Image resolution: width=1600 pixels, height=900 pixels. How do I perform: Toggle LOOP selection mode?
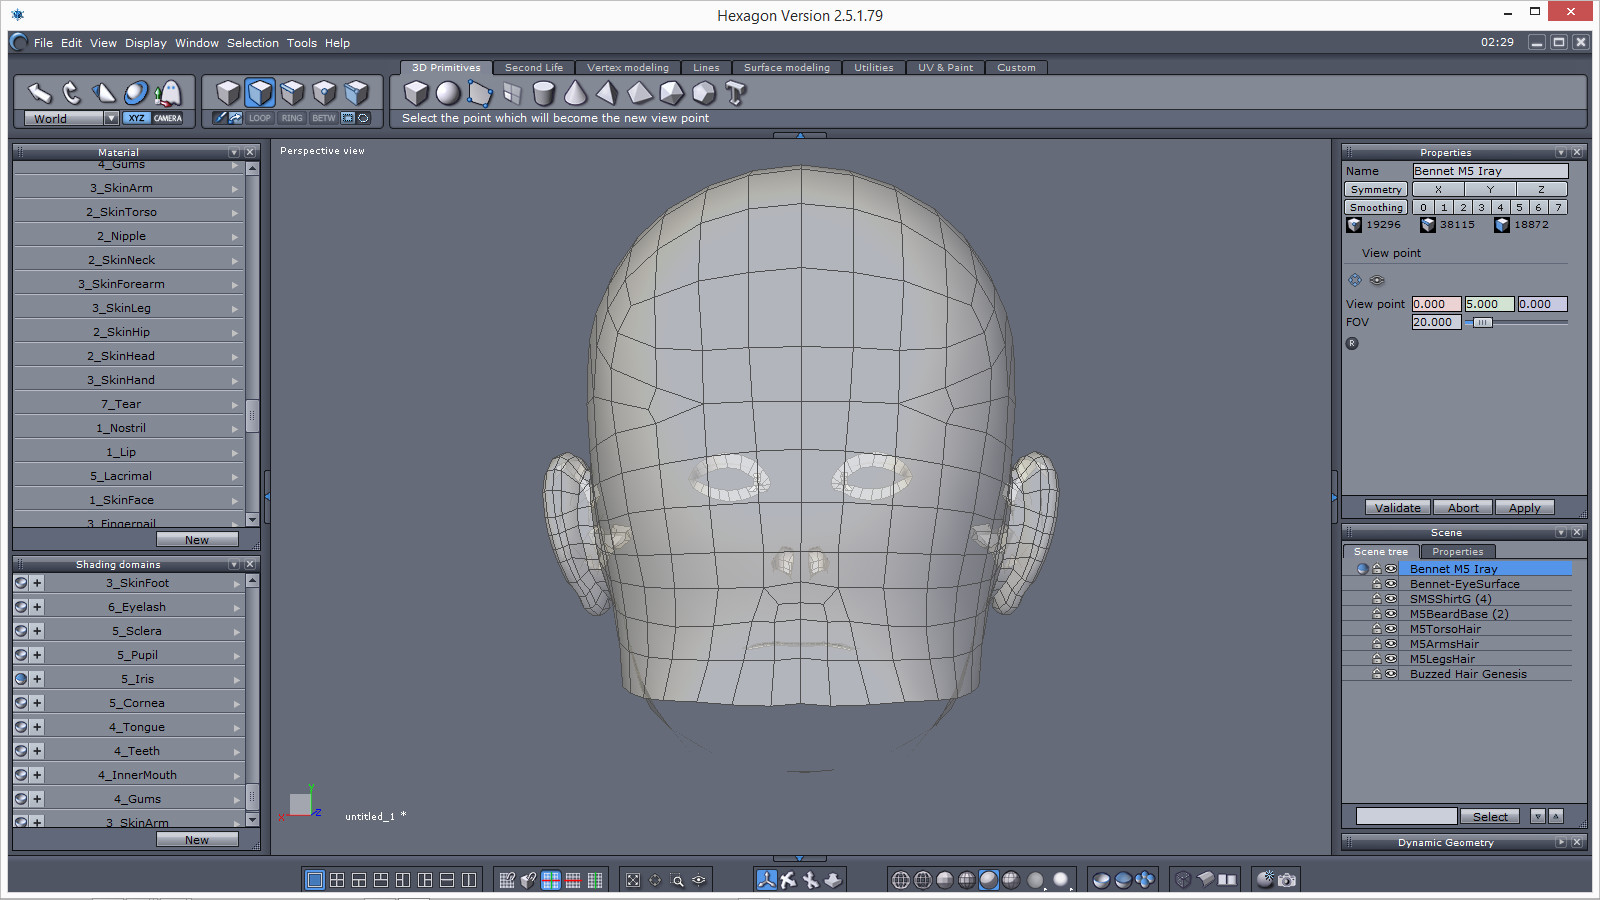click(x=260, y=118)
